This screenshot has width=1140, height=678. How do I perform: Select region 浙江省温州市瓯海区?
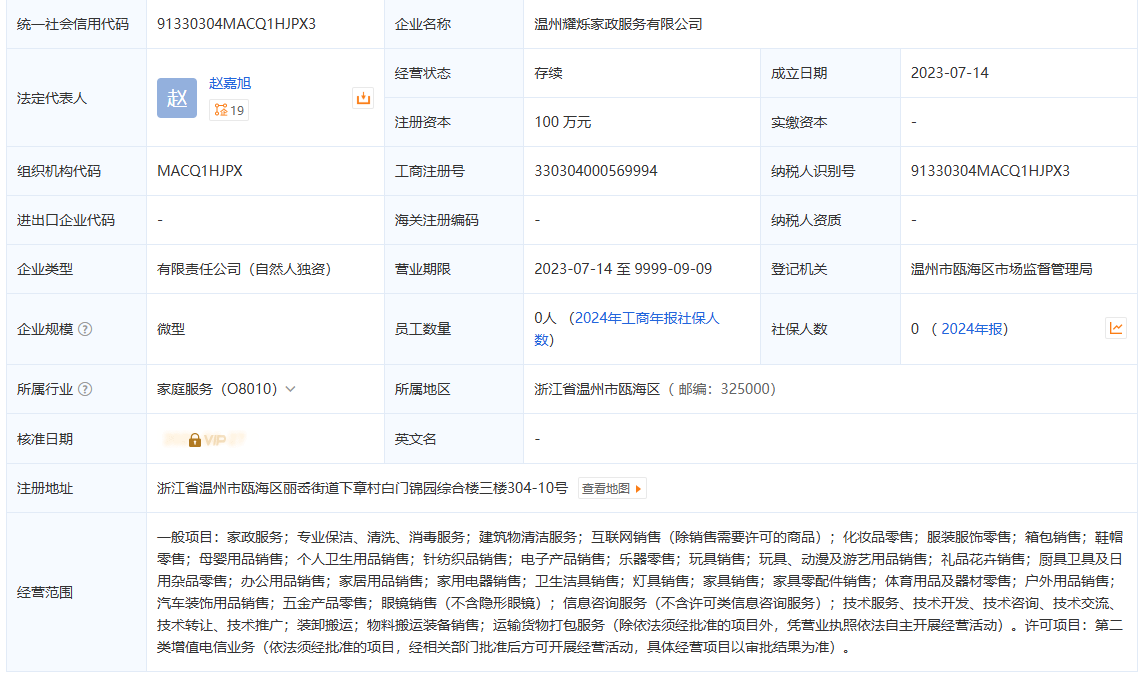point(597,390)
